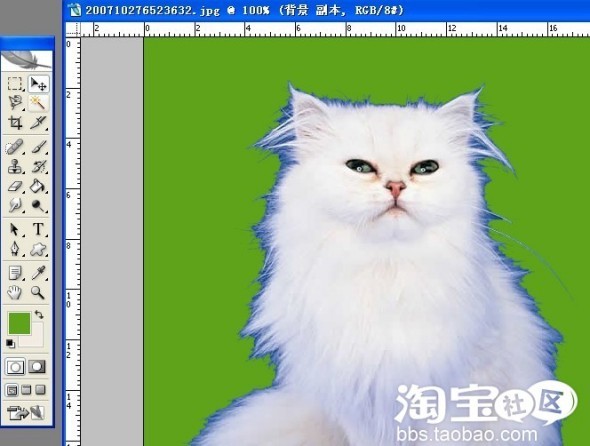Select the Move tool
This screenshot has width=590, height=446.
(x=38, y=84)
